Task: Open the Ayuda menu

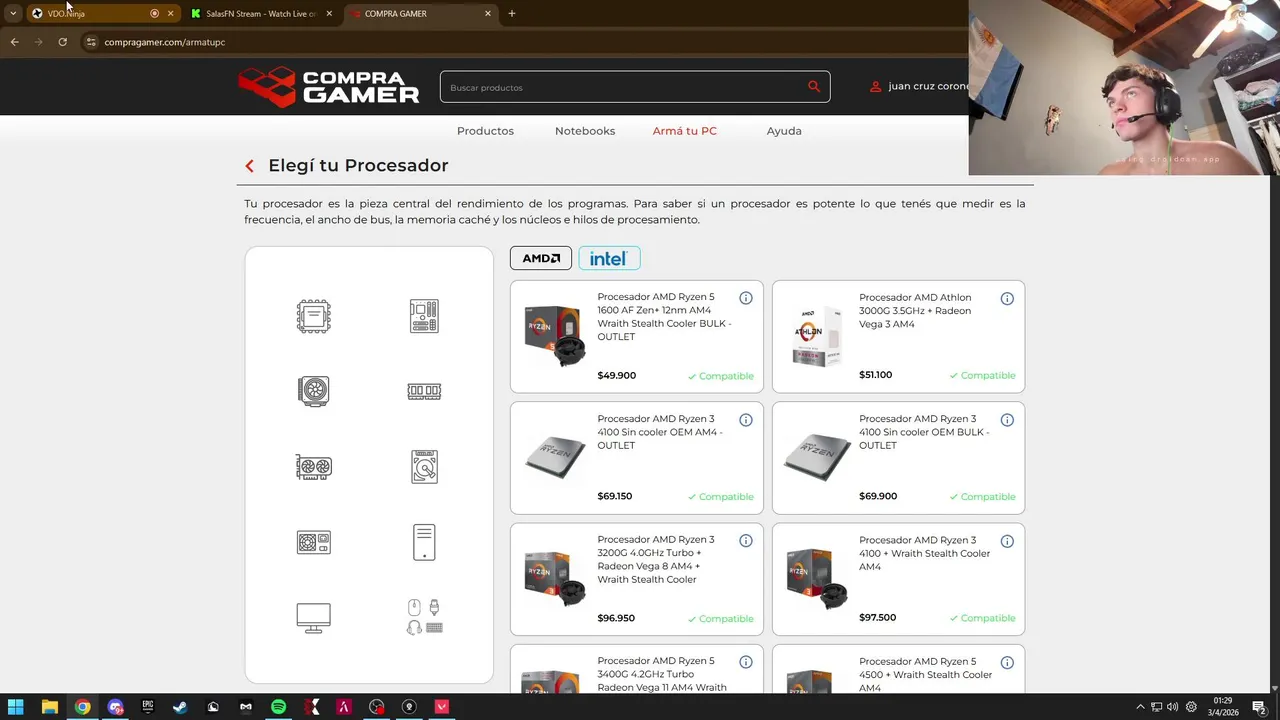Action: (784, 131)
